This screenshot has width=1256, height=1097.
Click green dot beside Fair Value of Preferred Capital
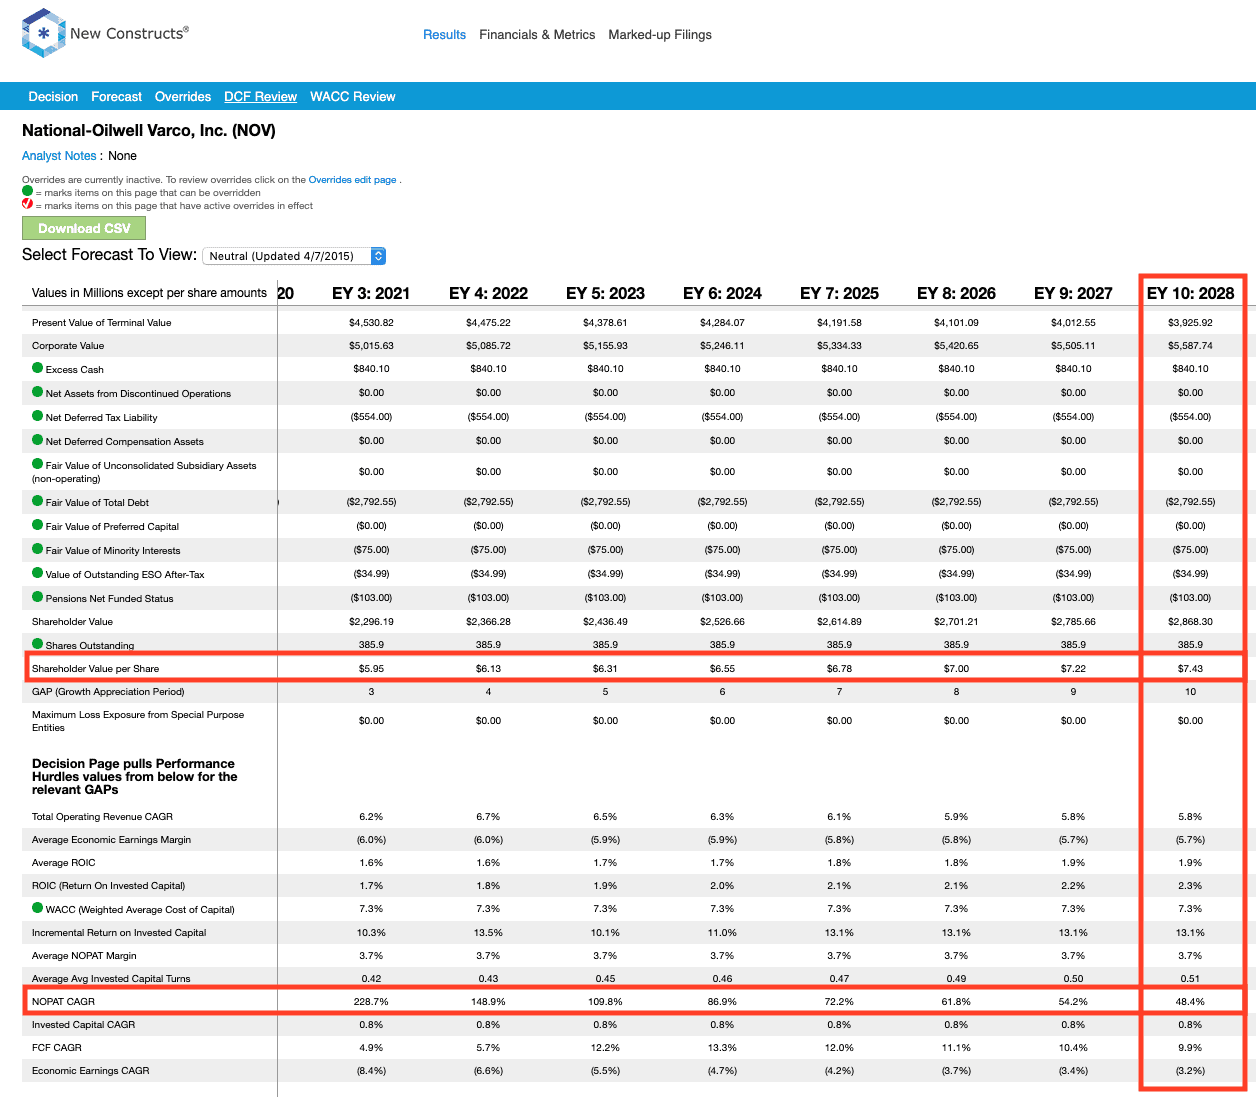coord(38,525)
